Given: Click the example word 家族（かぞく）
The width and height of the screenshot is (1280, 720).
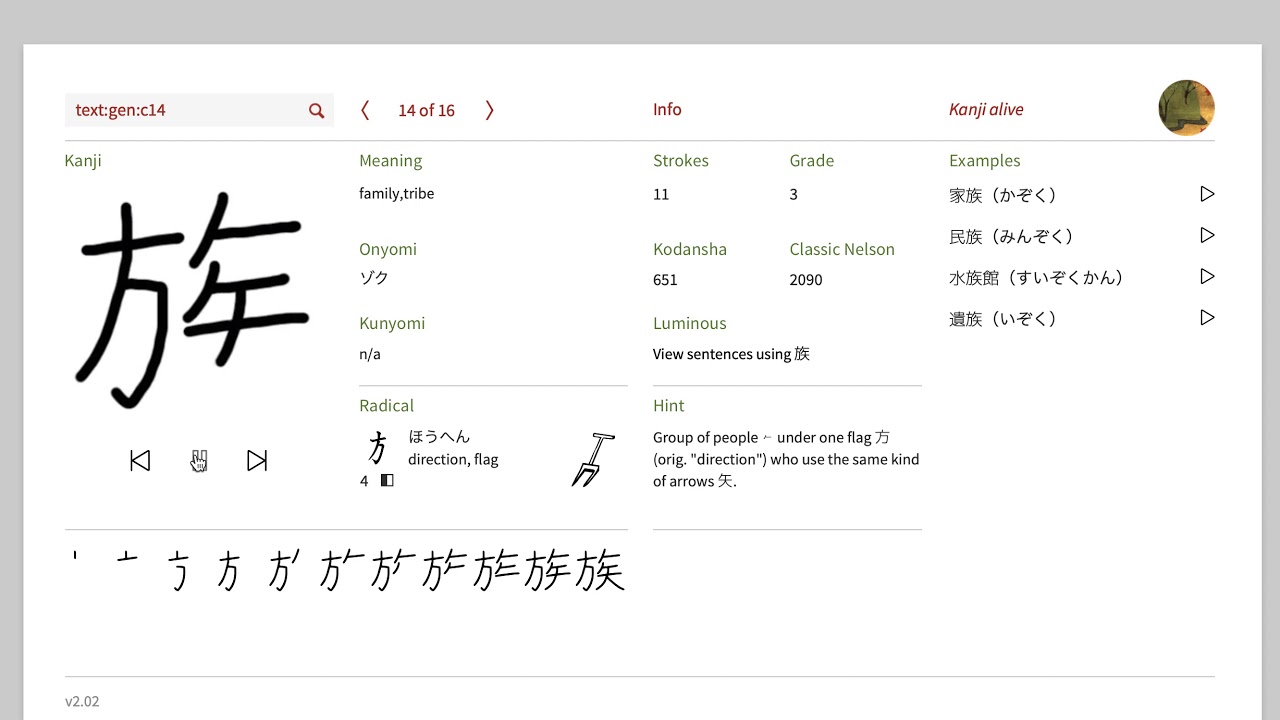Looking at the screenshot, I should [1003, 195].
